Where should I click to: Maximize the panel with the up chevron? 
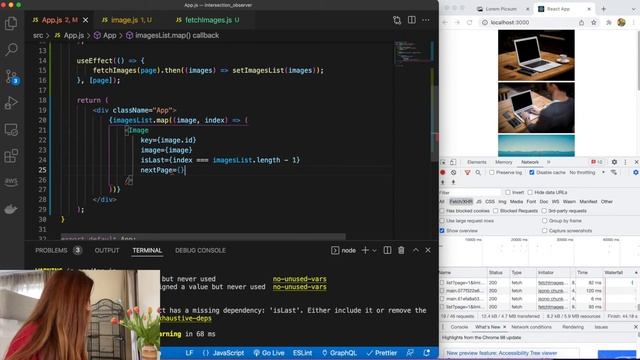(416, 250)
